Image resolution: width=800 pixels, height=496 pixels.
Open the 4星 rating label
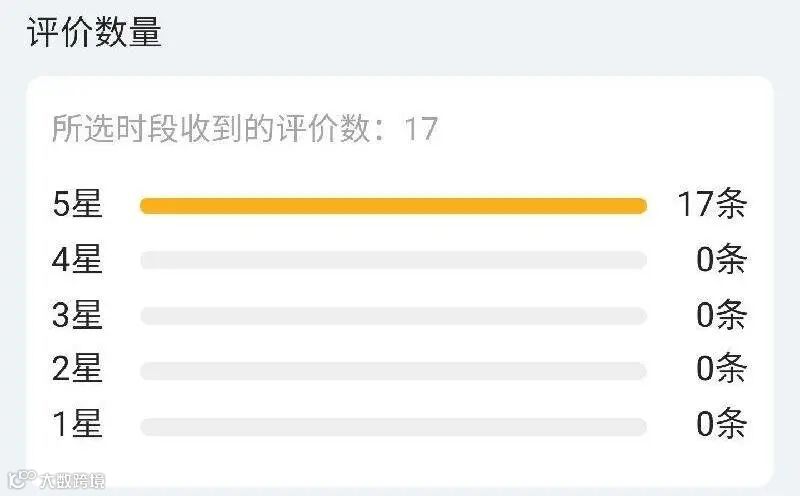pyautogui.click(x=77, y=259)
